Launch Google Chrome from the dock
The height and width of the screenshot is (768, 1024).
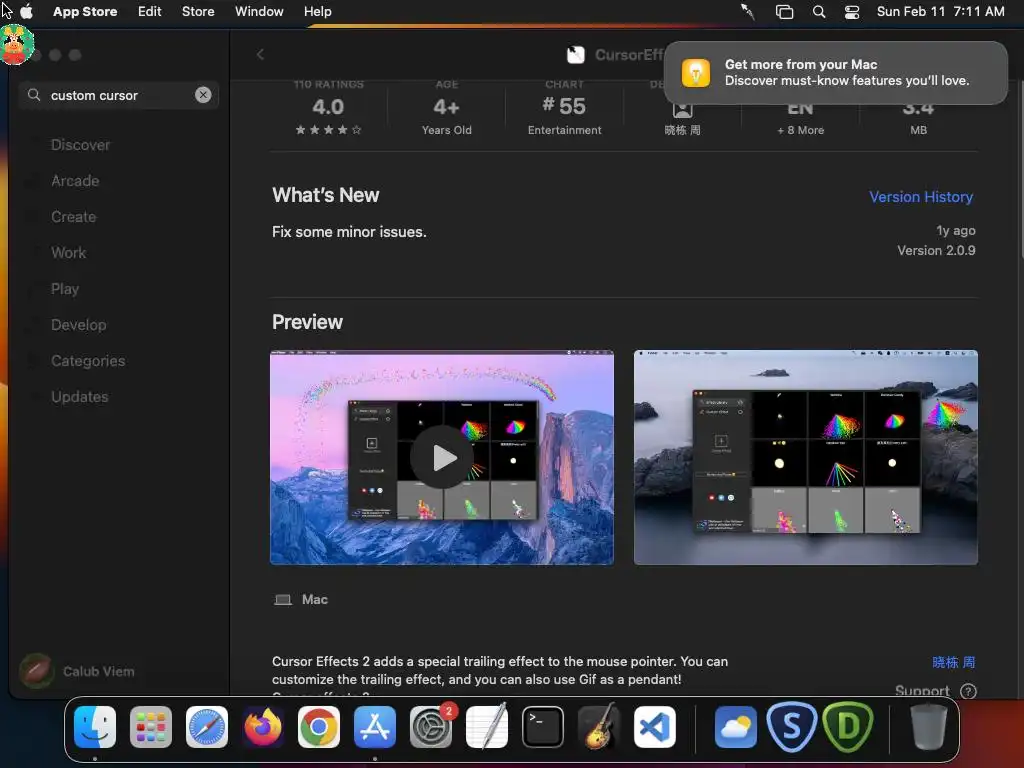point(319,727)
